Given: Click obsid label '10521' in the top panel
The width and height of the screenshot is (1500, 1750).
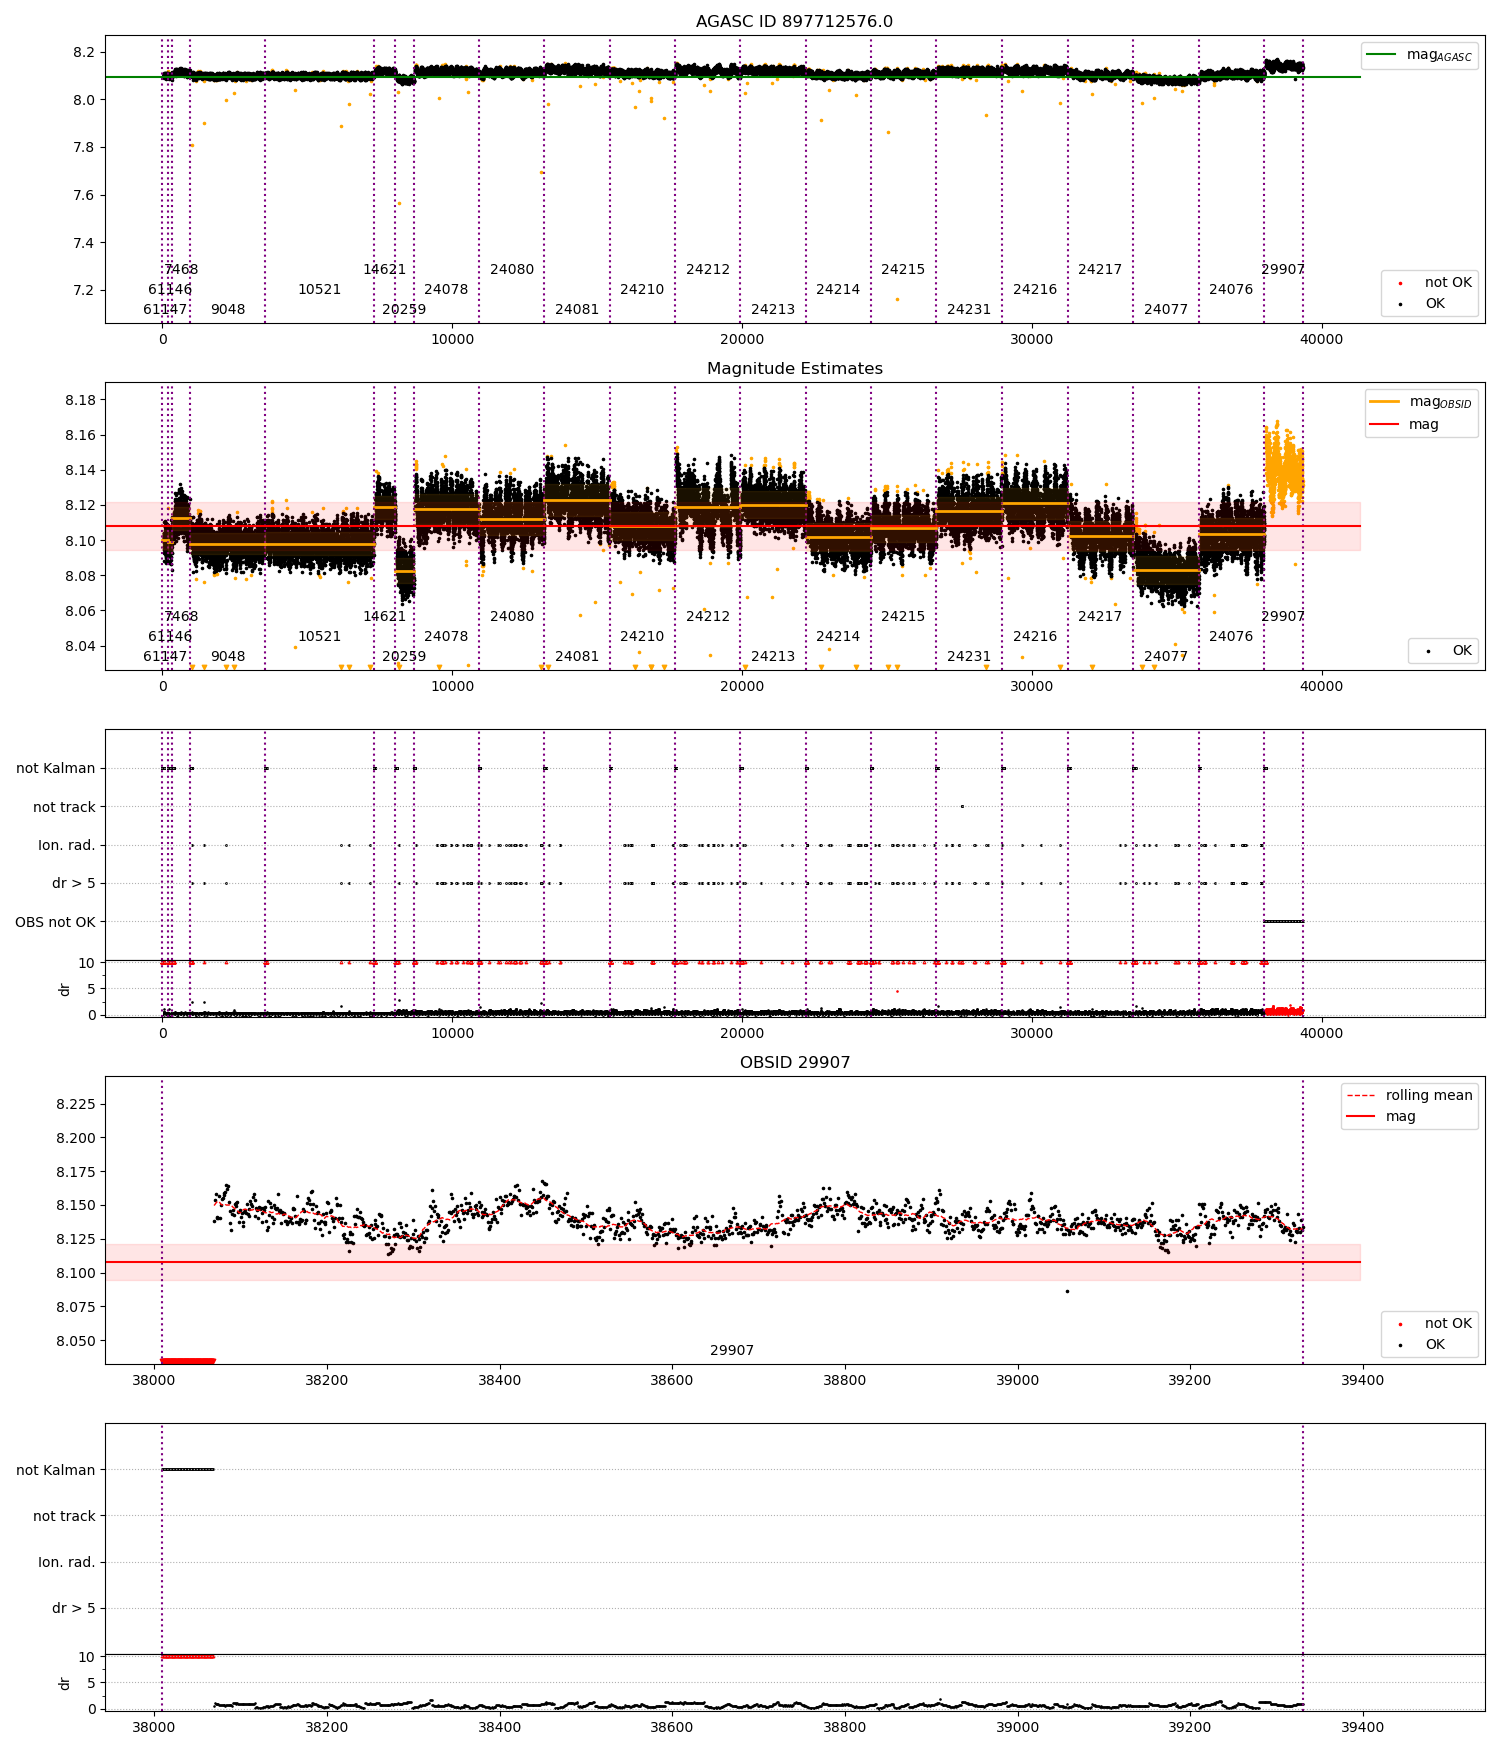Looking at the screenshot, I should pyautogui.click(x=319, y=290).
